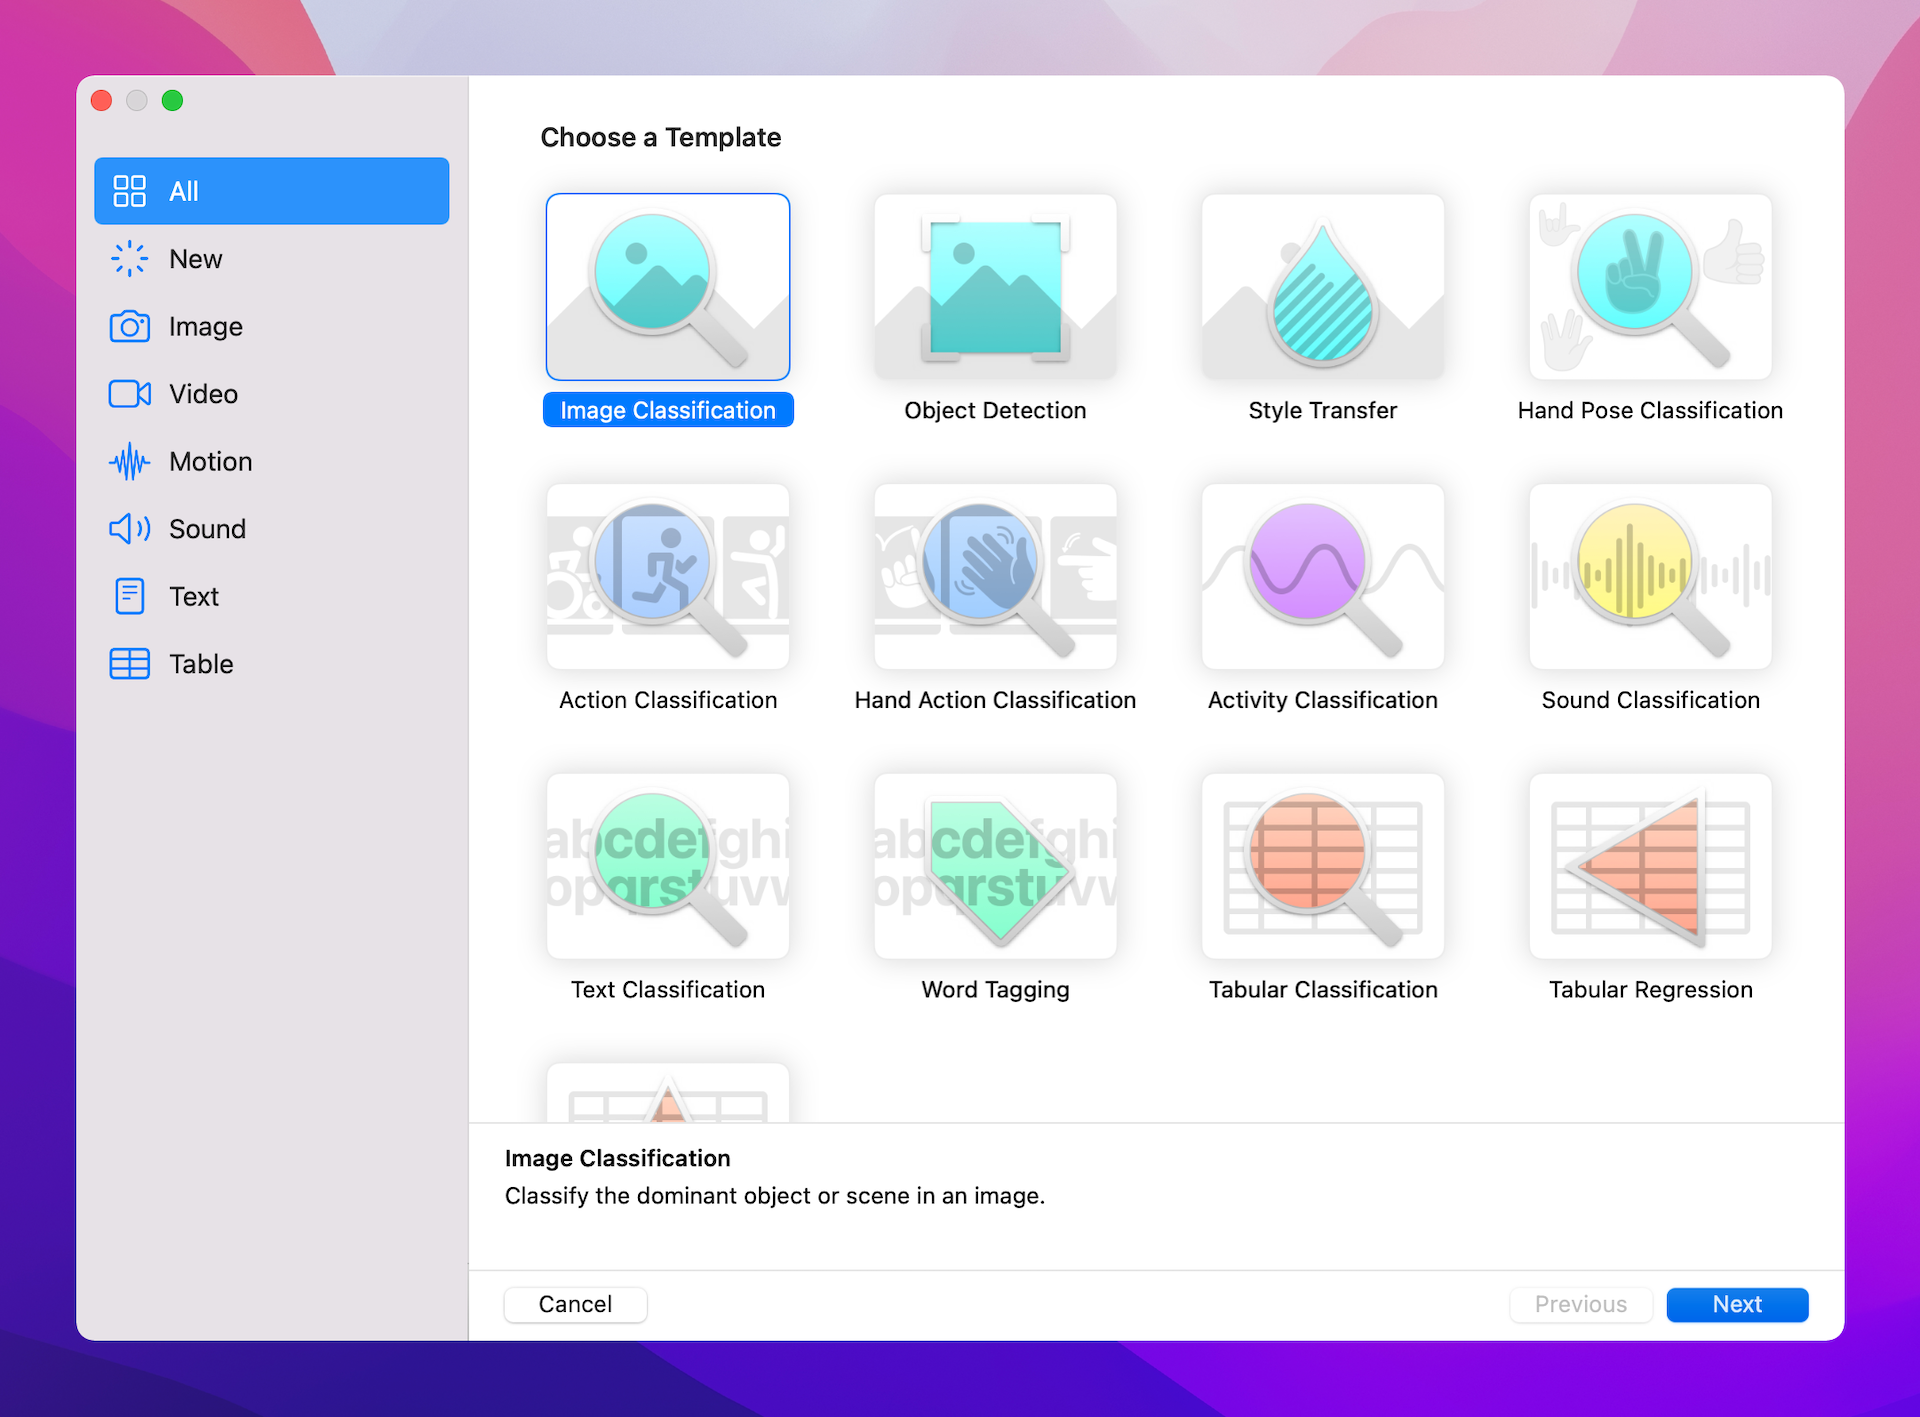Select the Tabular Classification template
Image resolution: width=1920 pixels, height=1417 pixels.
[x=1322, y=866]
